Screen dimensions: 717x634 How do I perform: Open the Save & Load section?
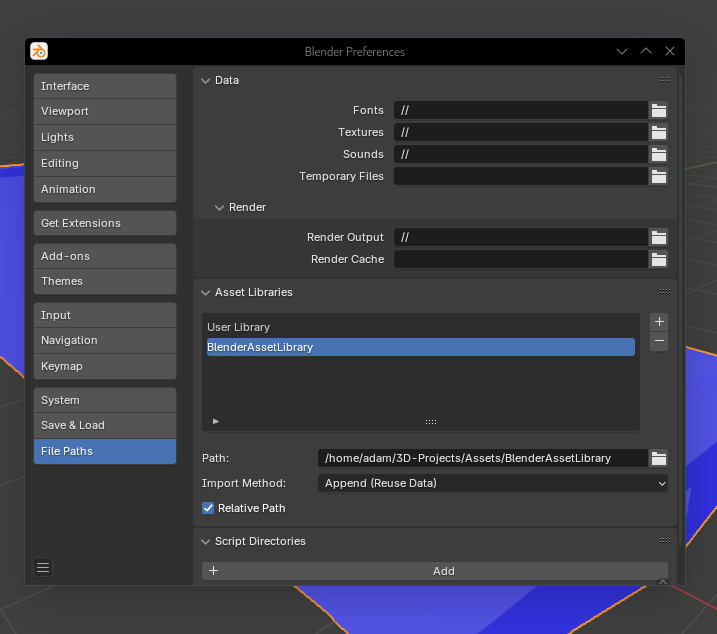[x=105, y=425]
